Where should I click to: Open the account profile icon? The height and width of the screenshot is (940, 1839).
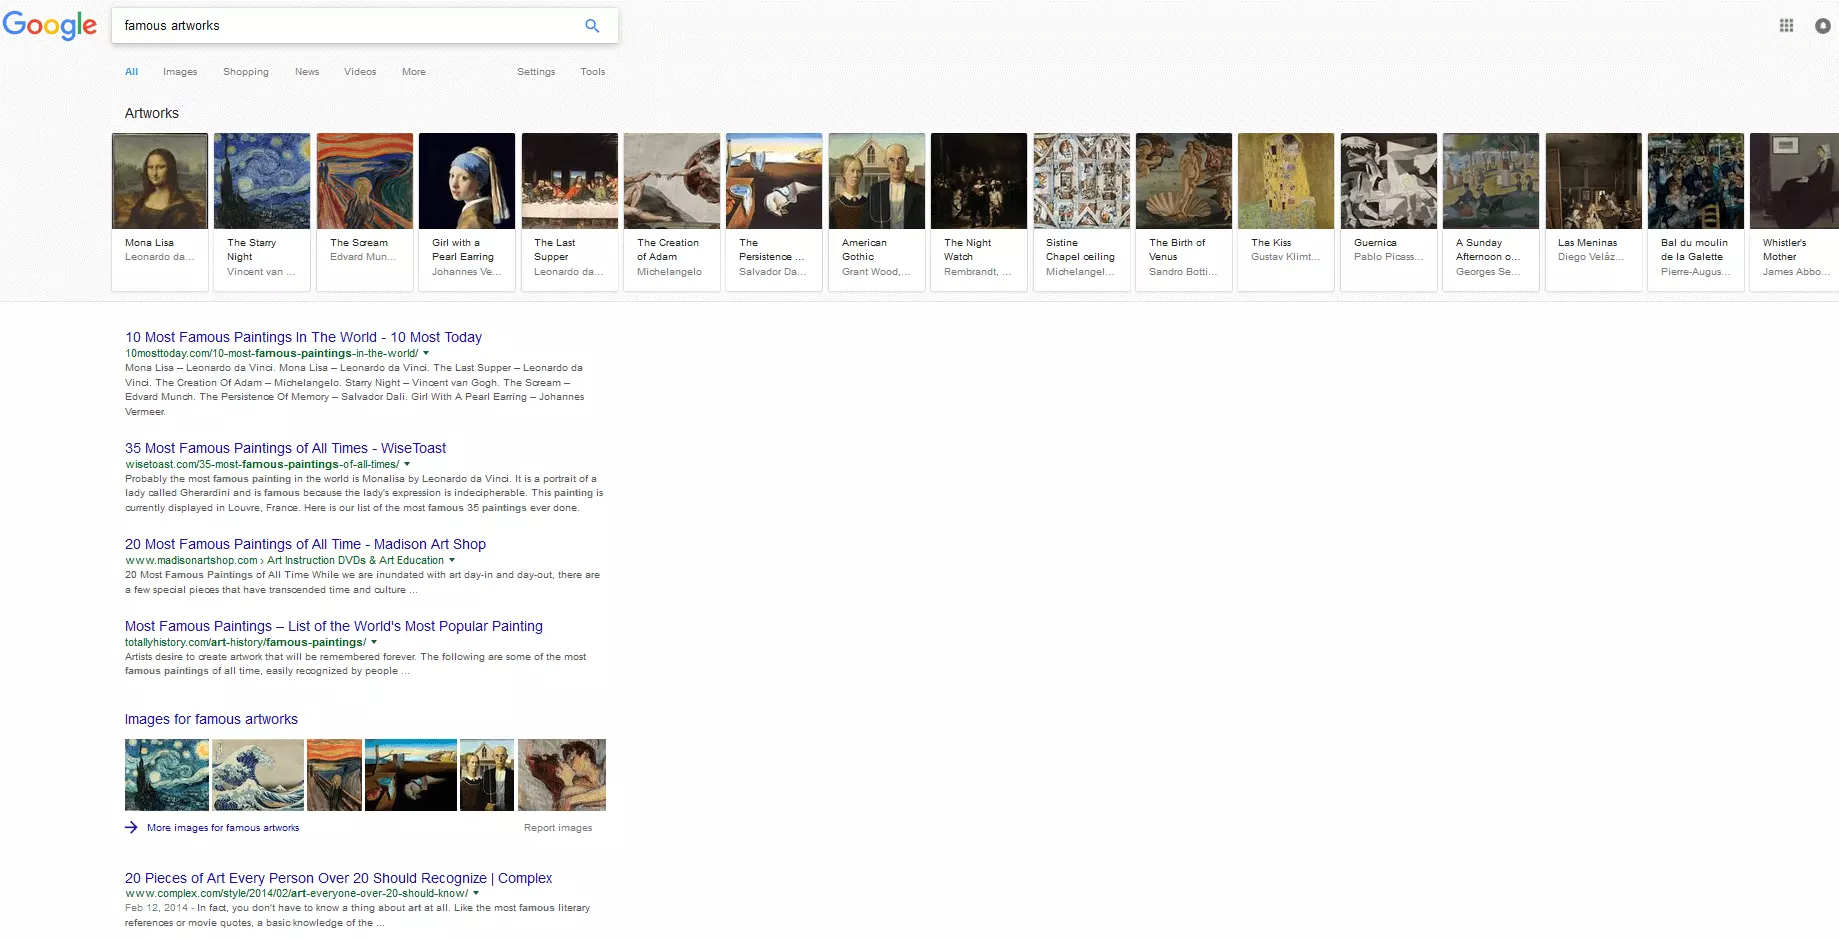(1823, 26)
